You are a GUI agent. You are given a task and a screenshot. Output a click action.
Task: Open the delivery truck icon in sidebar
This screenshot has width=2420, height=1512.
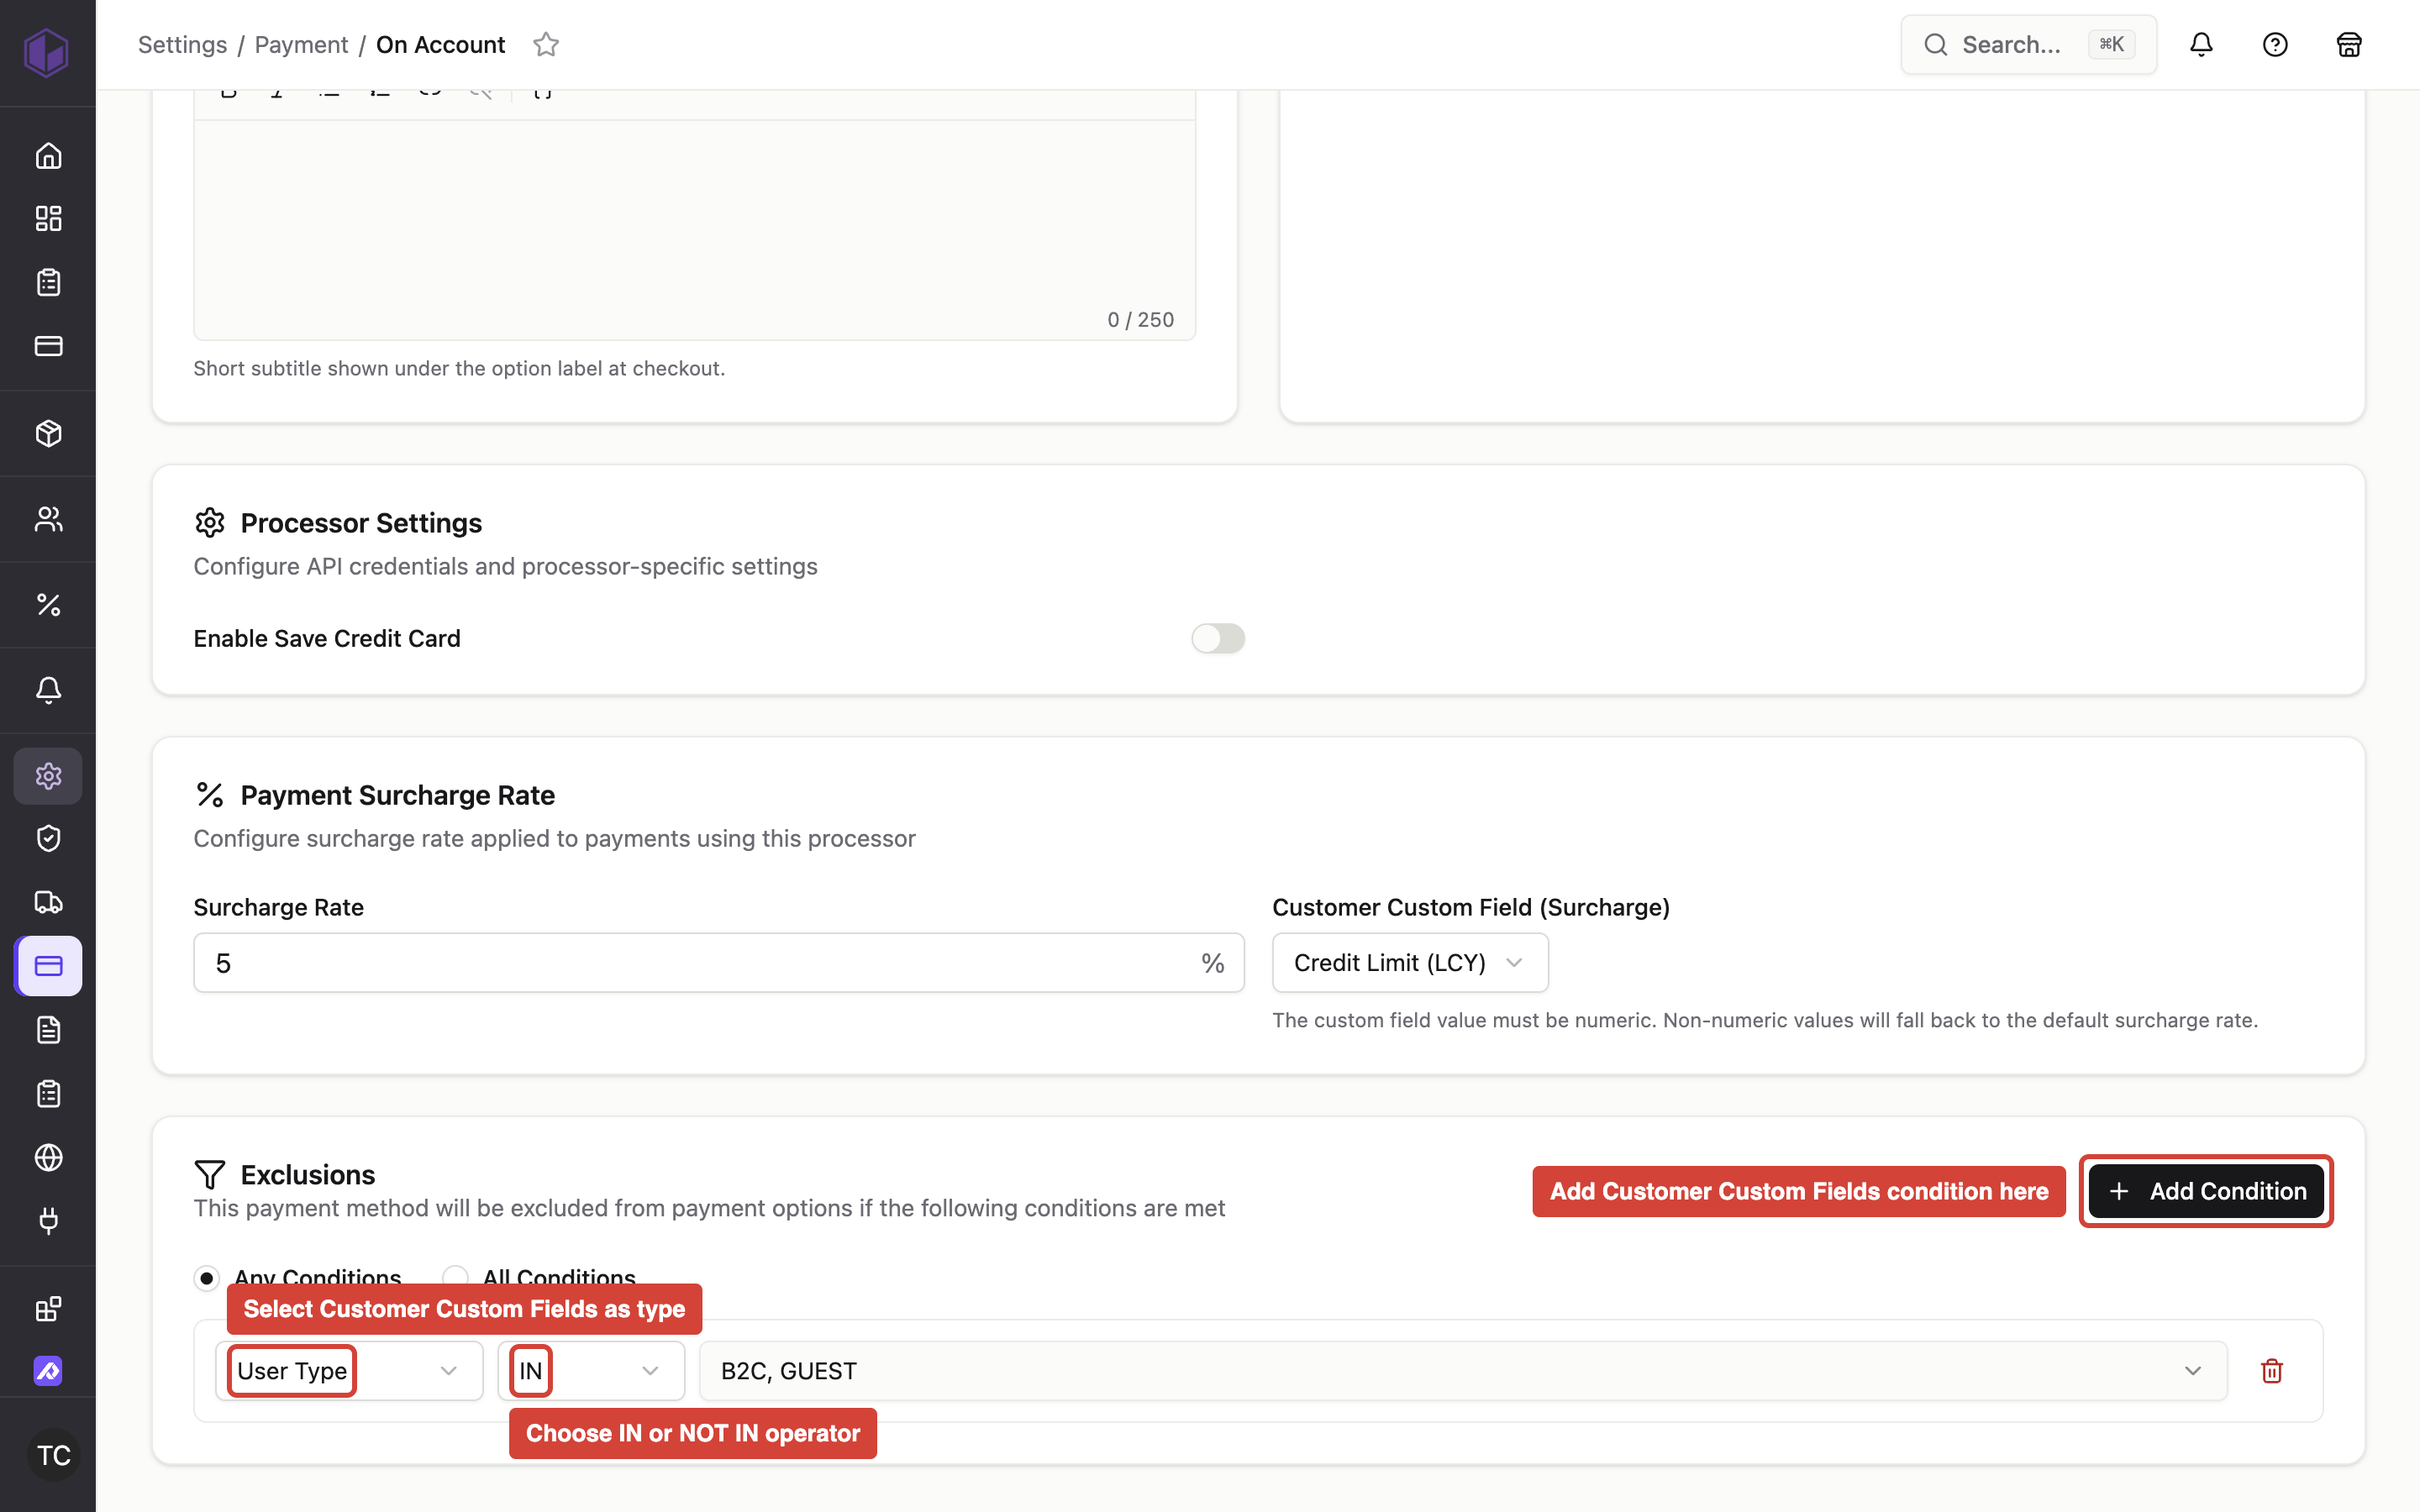tap(48, 902)
